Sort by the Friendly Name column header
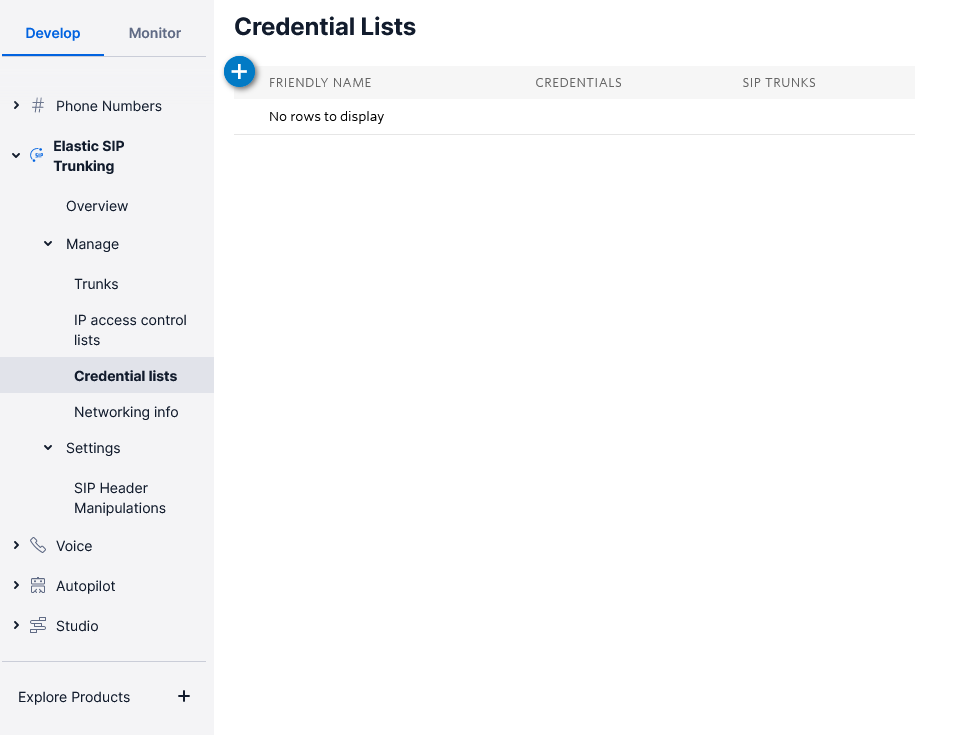960x735 pixels. [x=320, y=83]
